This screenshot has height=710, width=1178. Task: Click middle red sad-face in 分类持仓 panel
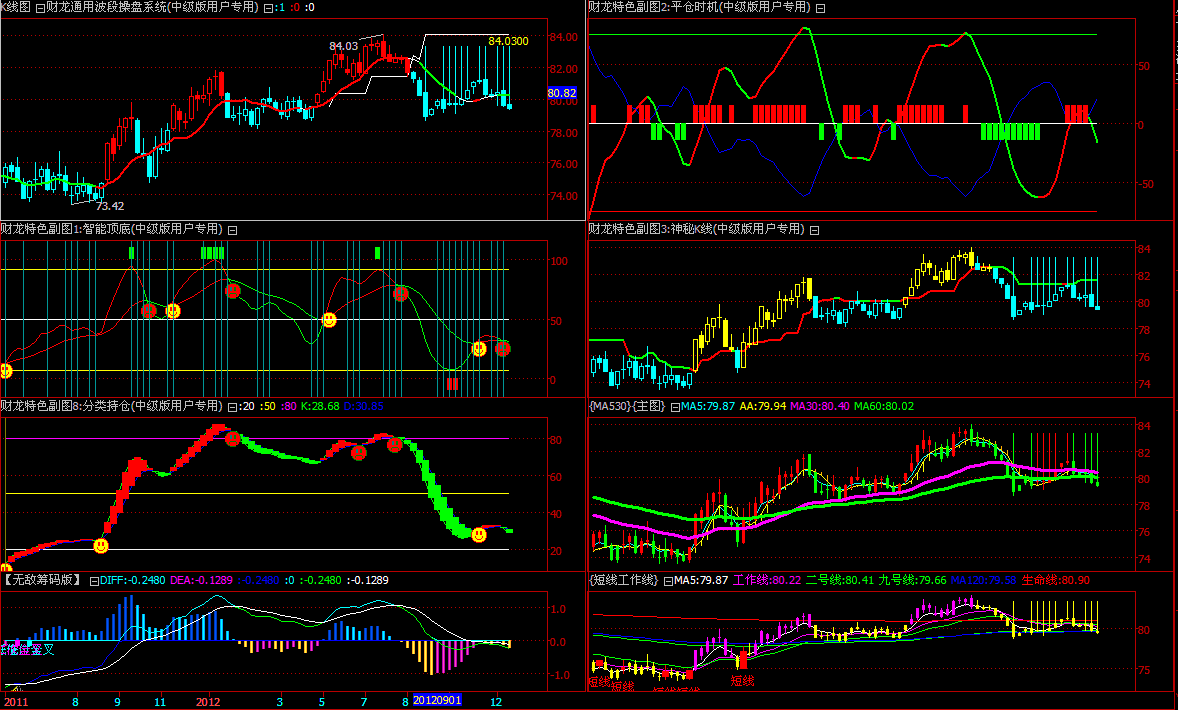[358, 452]
